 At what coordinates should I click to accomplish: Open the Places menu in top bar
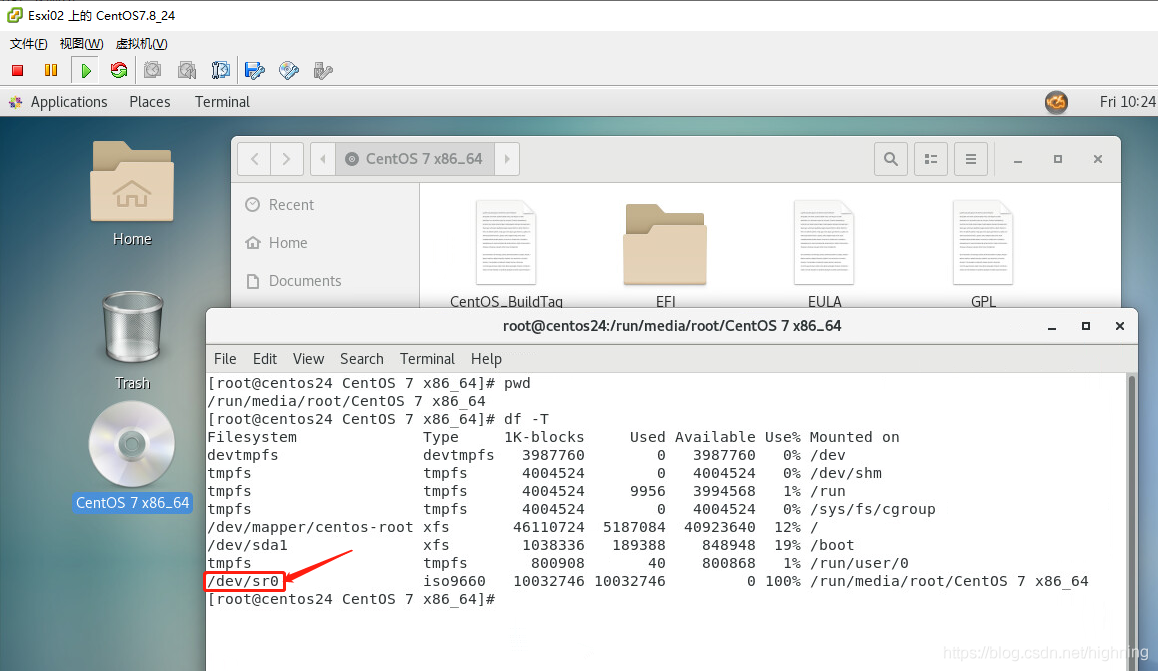(x=150, y=102)
